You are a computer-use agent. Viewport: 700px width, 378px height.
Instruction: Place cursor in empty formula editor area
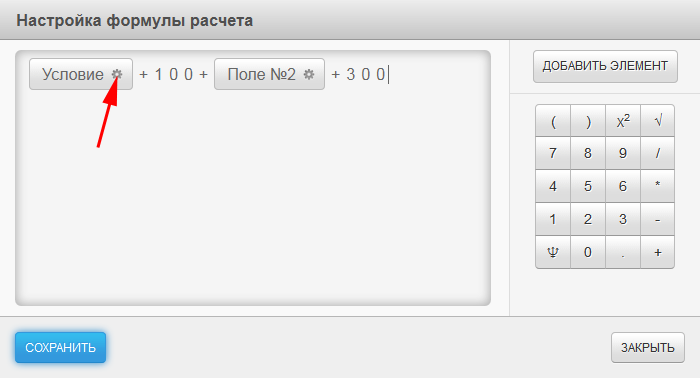[x=253, y=196]
